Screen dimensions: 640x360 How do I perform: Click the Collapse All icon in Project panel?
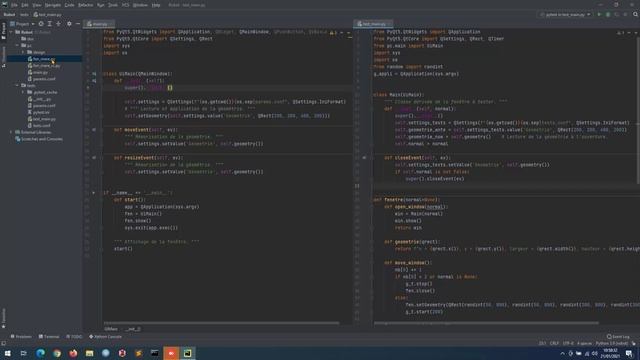coord(58,24)
